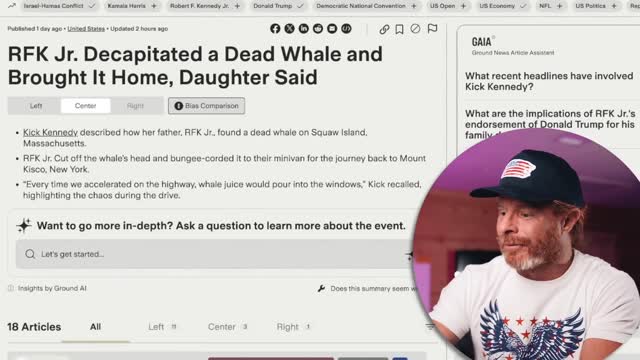Click the webcam video overlay

(527, 245)
